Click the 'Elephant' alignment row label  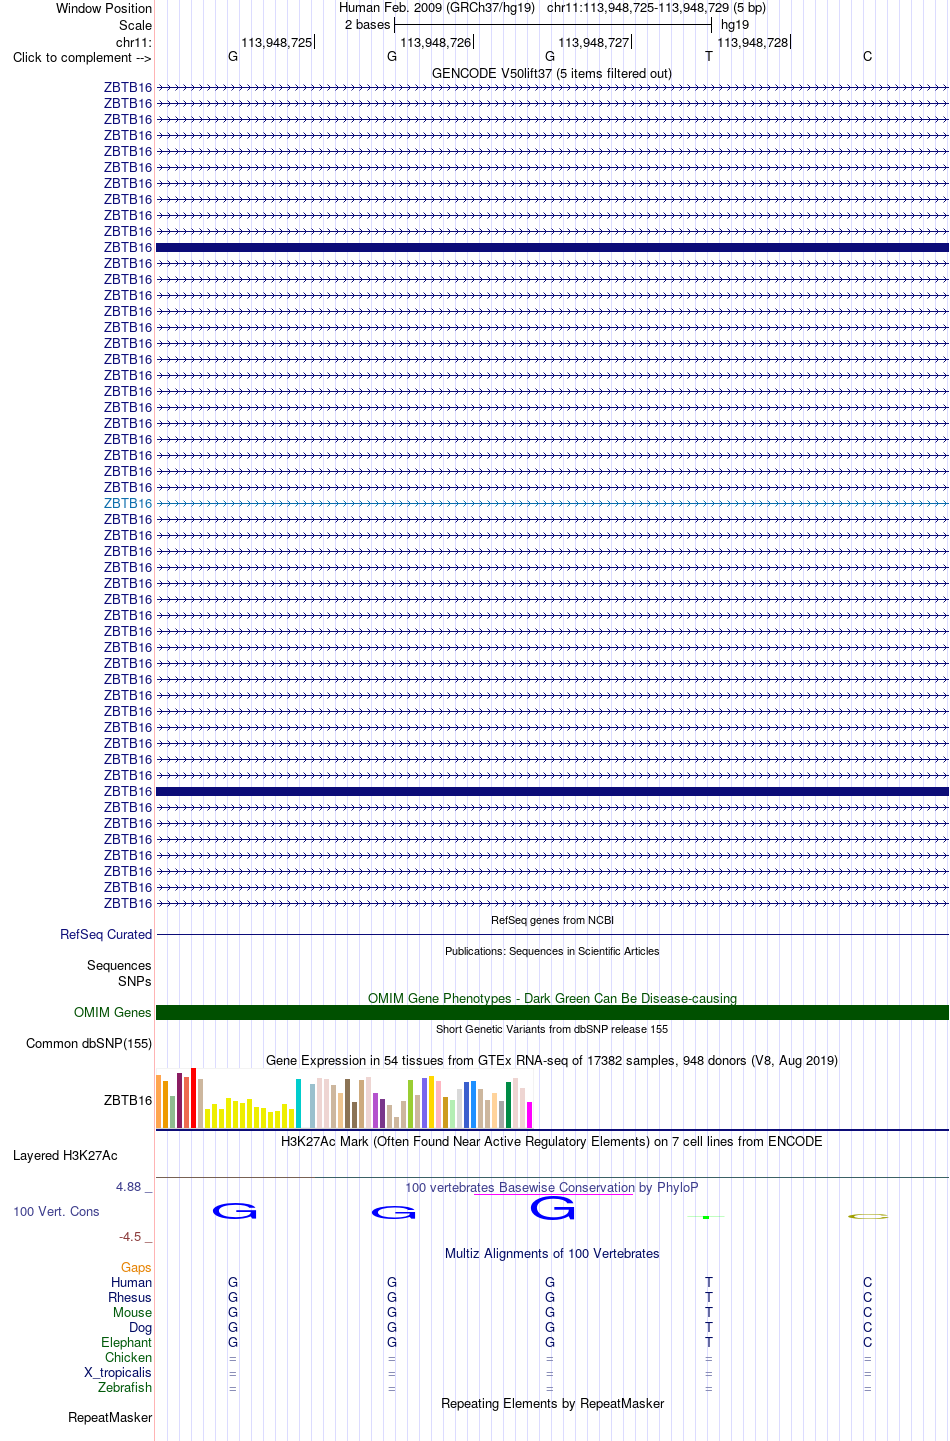click(x=127, y=1342)
